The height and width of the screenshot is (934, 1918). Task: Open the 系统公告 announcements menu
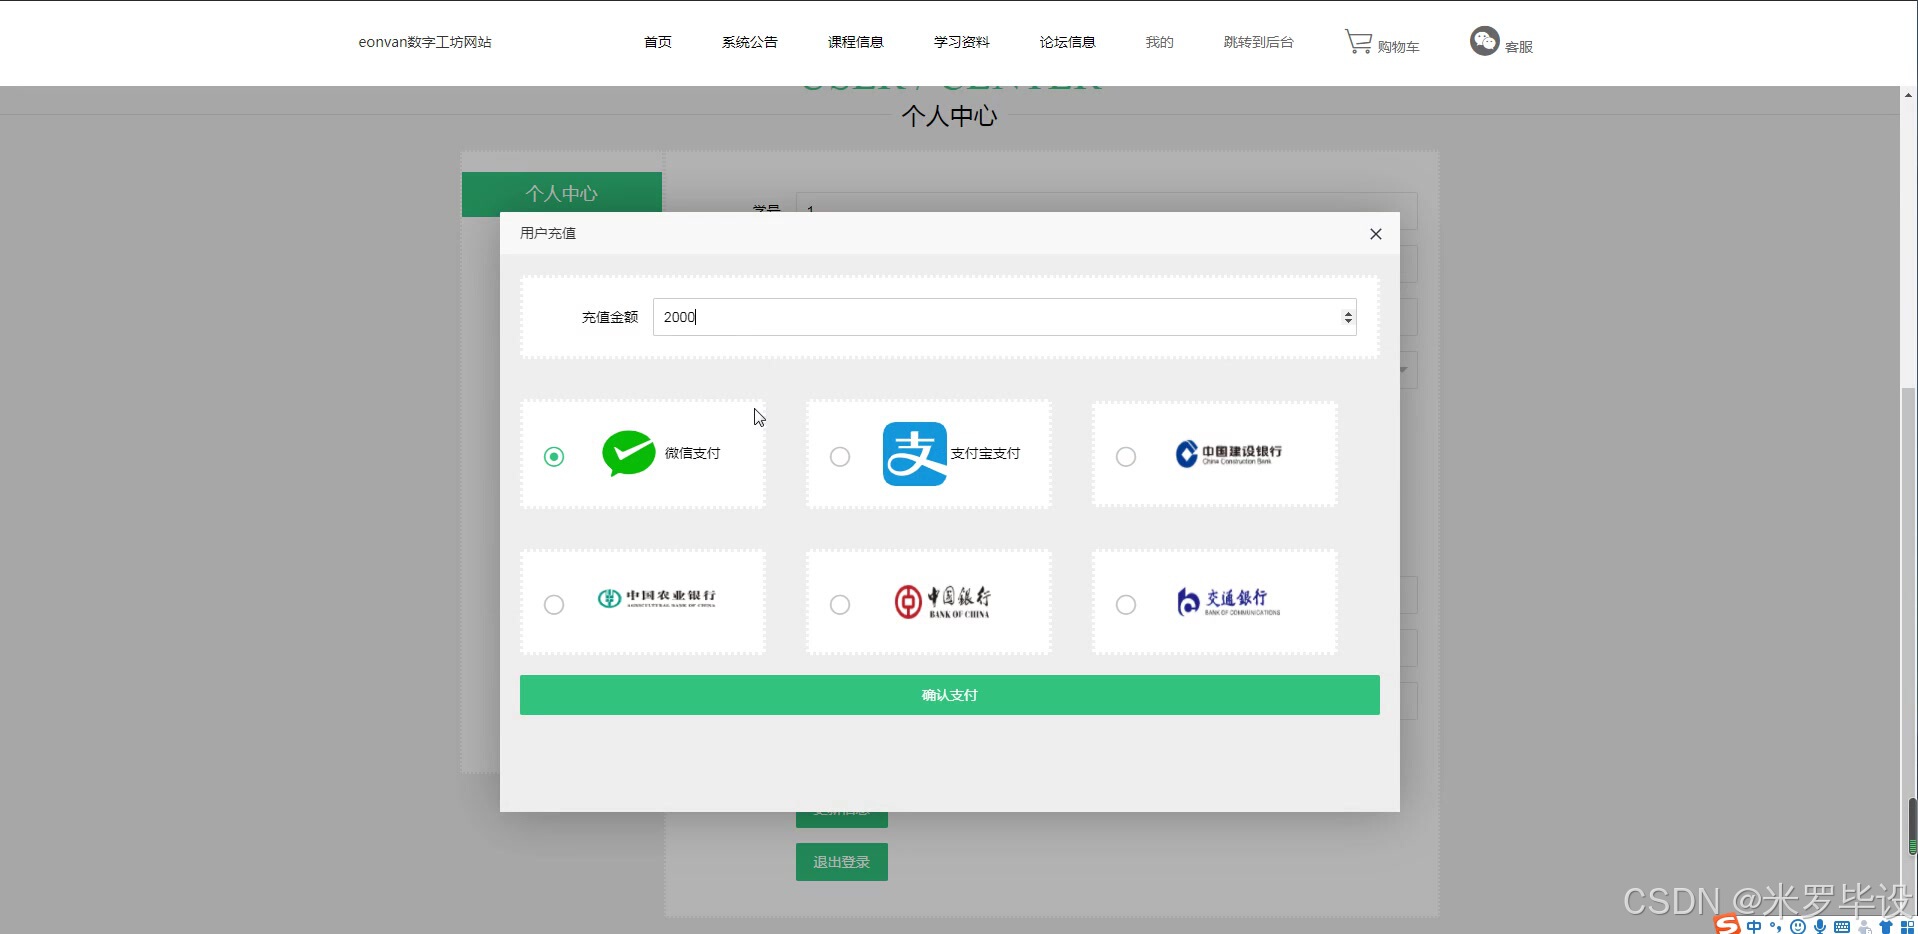coord(750,42)
